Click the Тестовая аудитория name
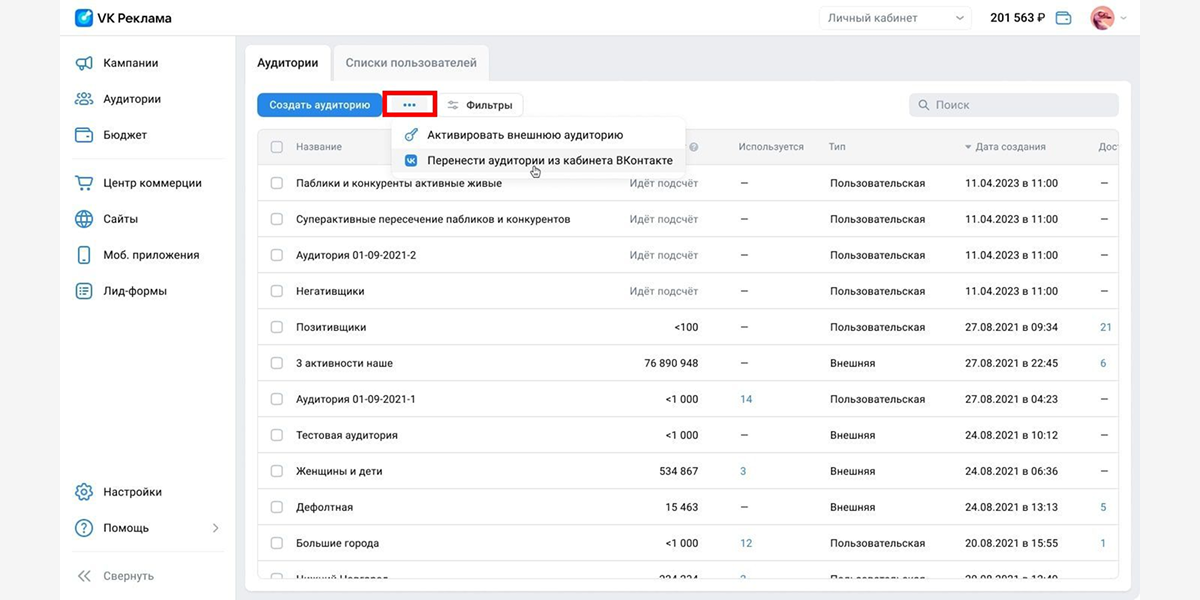The image size is (1200, 600). click(347, 435)
